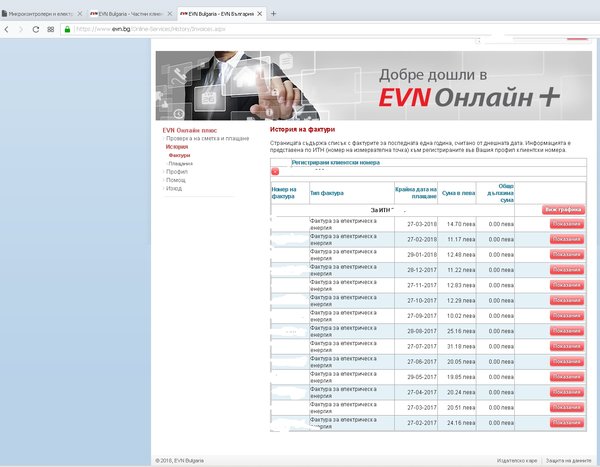Screen dimensions: 600x467
Task: Show readings for the 29-05-2017 invoice
Action: (x=567, y=377)
